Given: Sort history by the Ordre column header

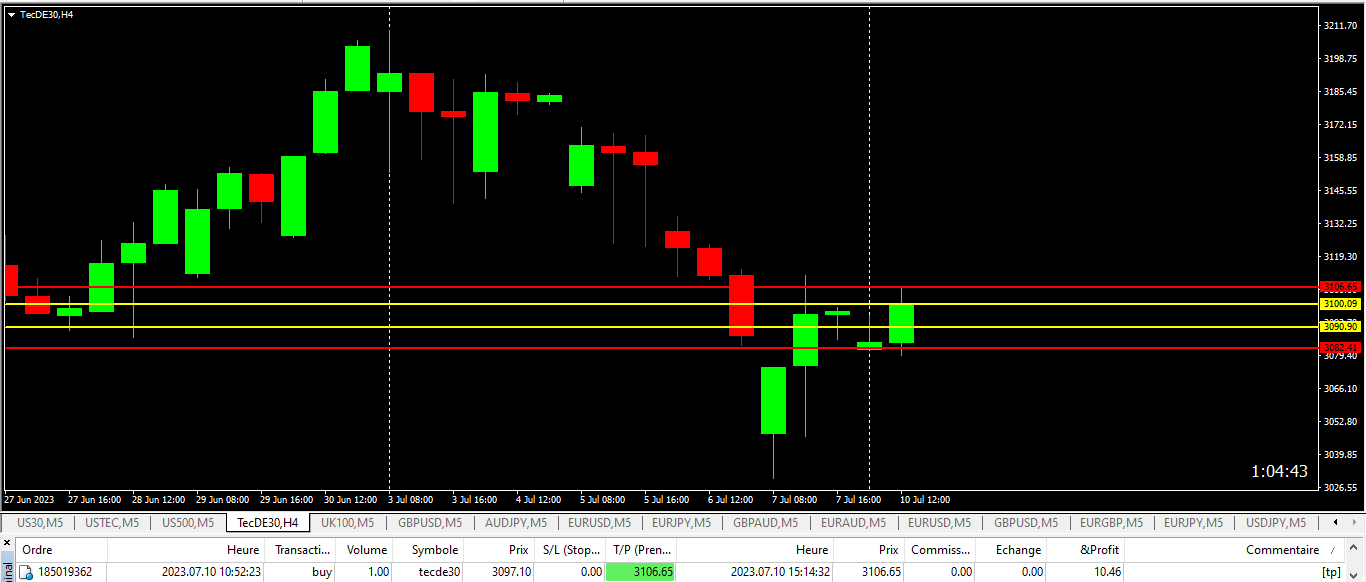Looking at the screenshot, I should click(62, 550).
